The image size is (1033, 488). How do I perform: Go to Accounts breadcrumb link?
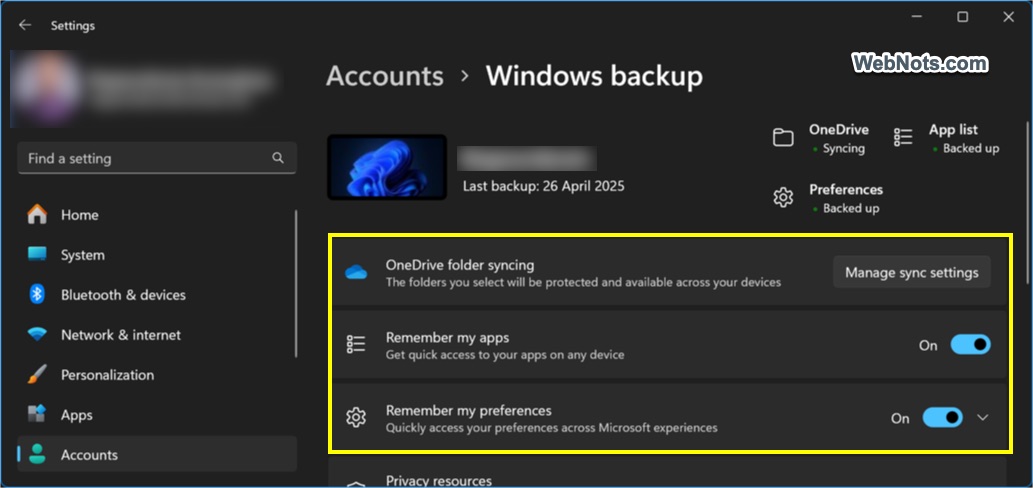pyautogui.click(x=385, y=76)
